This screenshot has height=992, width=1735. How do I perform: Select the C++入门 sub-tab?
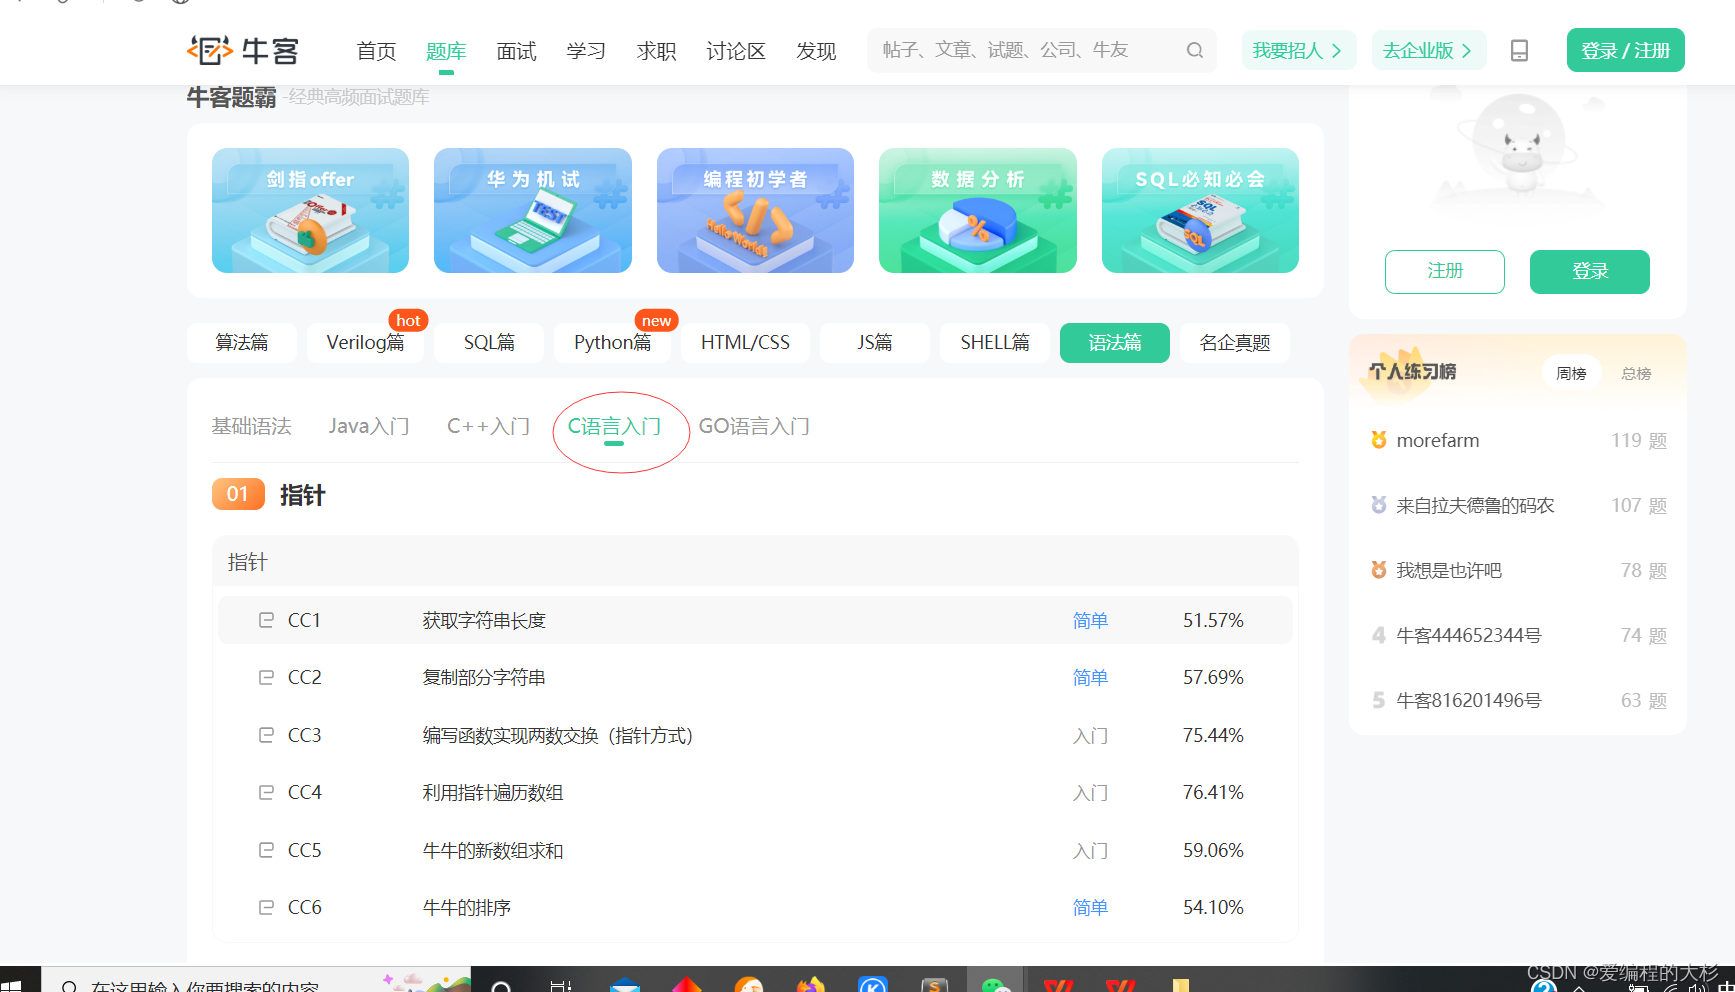[x=488, y=426]
